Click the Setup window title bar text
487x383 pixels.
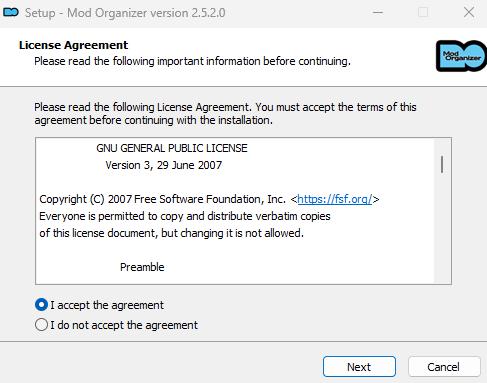[125, 13]
